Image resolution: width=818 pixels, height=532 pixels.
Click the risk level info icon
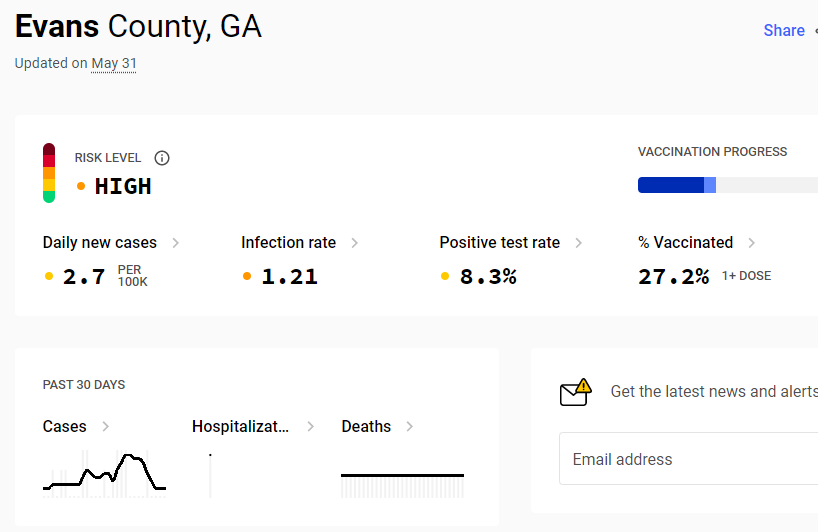click(162, 158)
